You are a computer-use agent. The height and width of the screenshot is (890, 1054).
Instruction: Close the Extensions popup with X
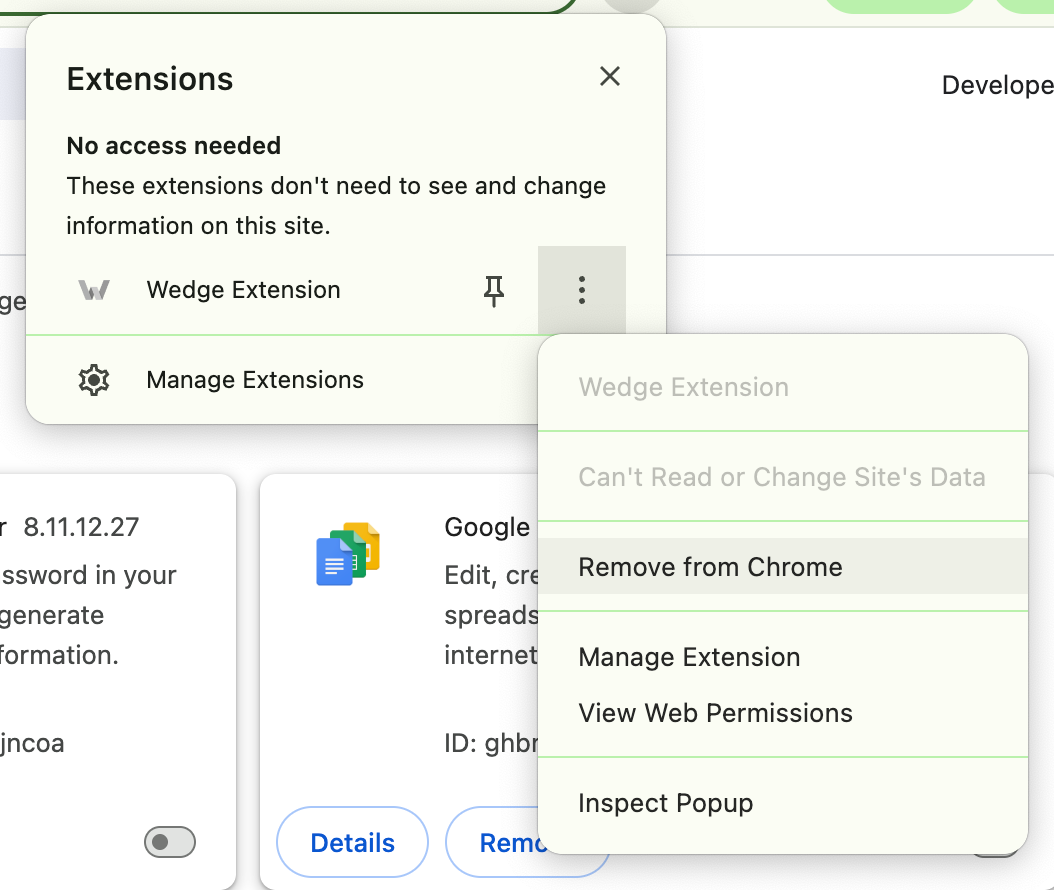[x=610, y=77]
